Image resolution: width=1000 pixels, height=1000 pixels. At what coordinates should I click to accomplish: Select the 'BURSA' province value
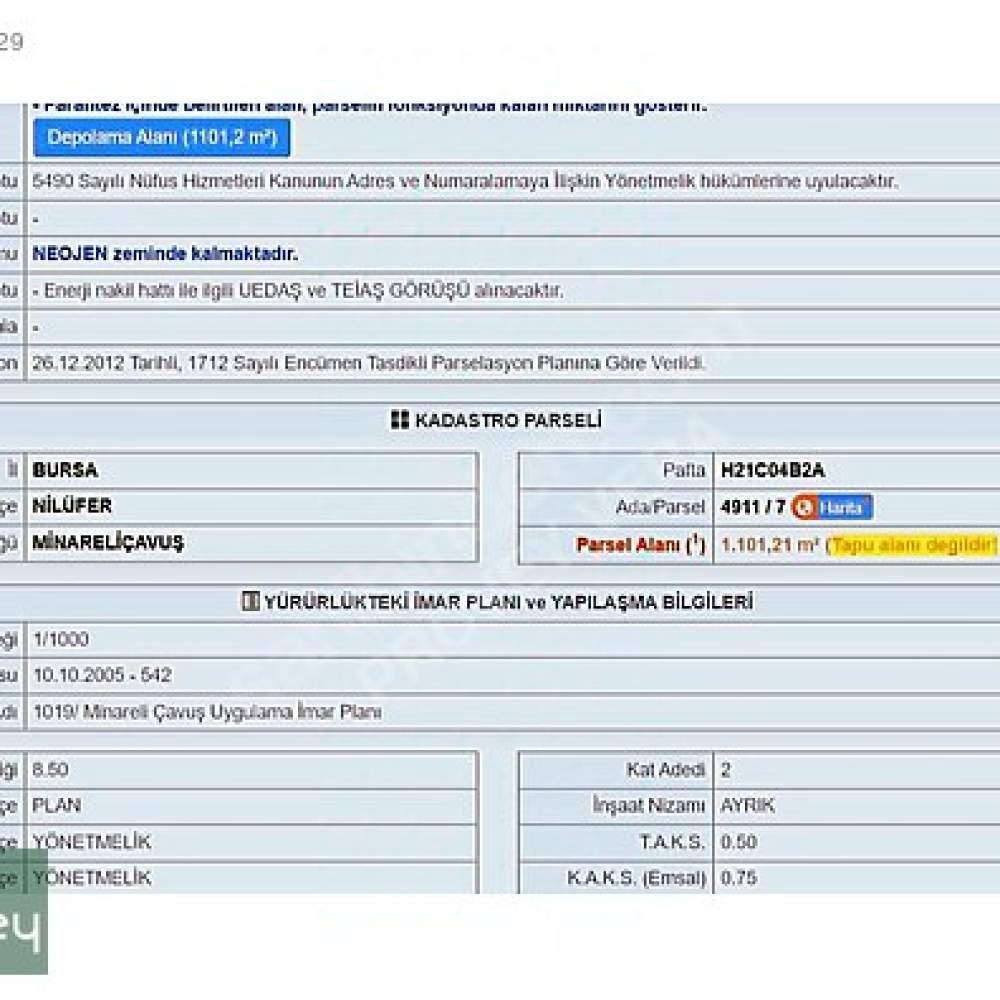65,470
